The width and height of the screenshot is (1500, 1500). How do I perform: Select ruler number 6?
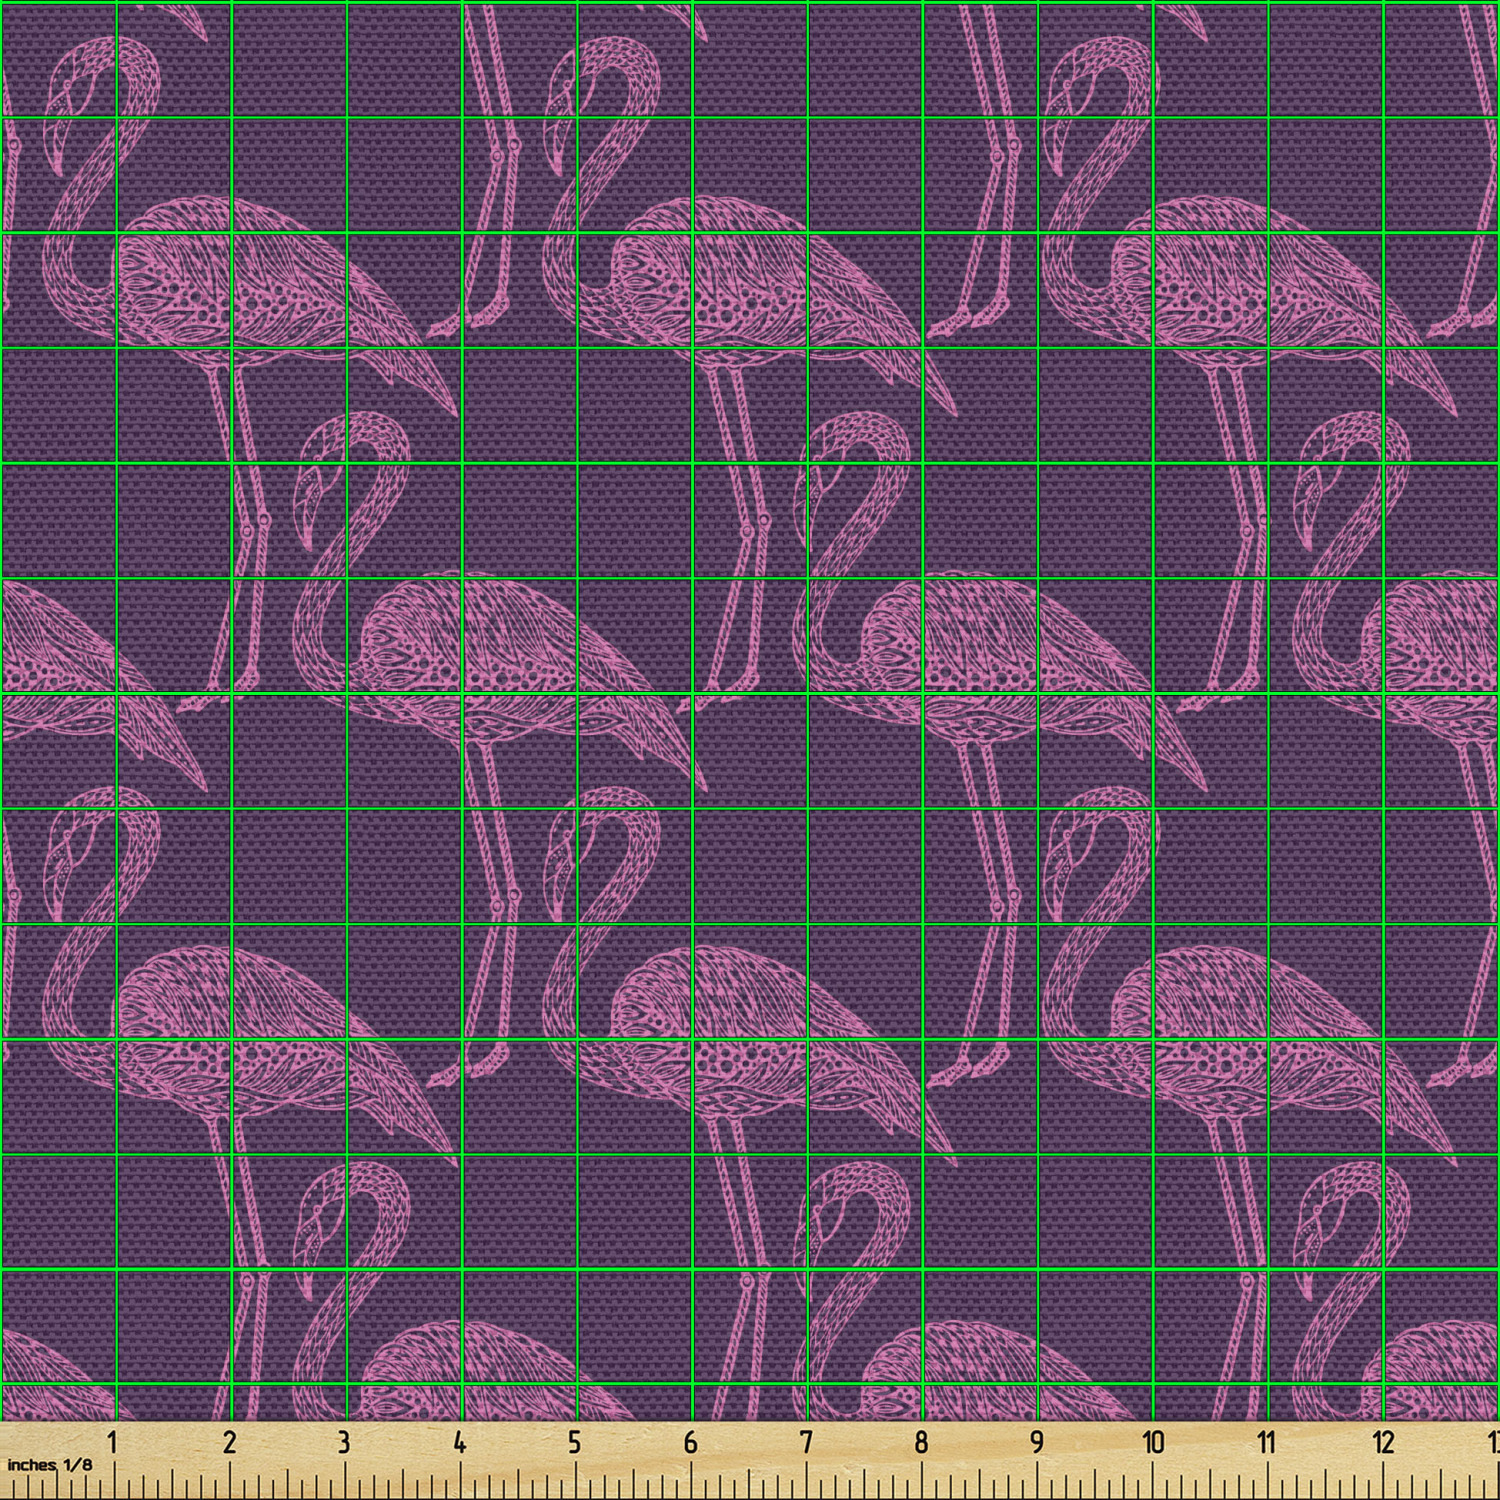point(690,1443)
